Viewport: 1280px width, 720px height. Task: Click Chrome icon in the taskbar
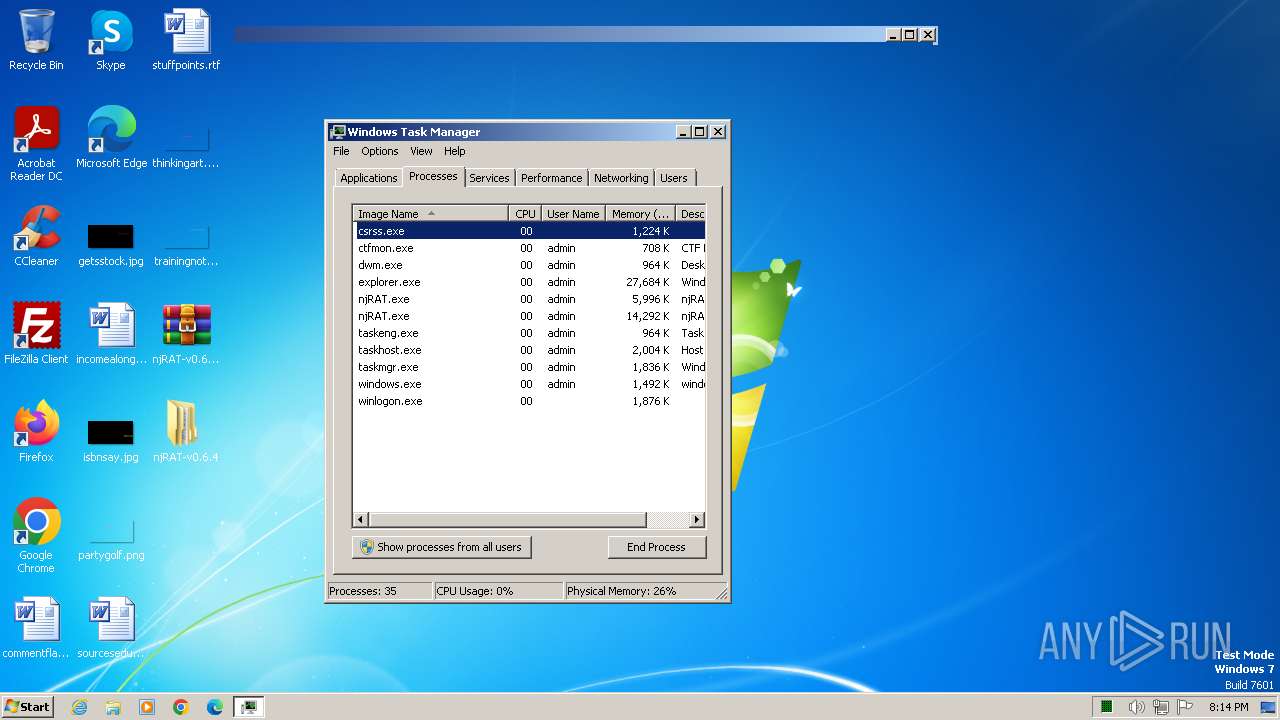click(181, 707)
